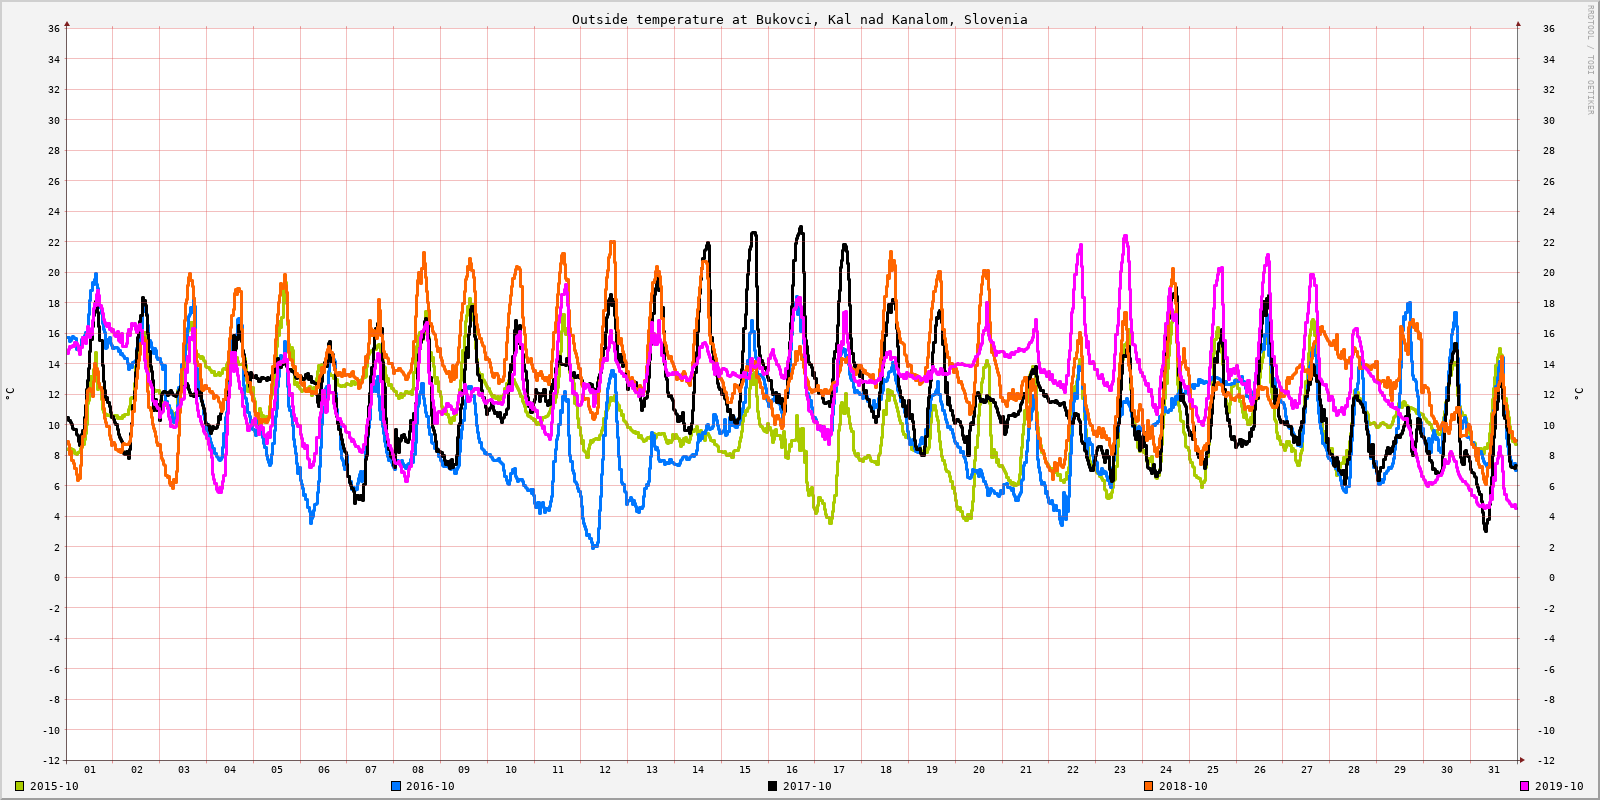Click the left axis 36 label
Viewport: 1600px width, 800px height.
(54, 29)
